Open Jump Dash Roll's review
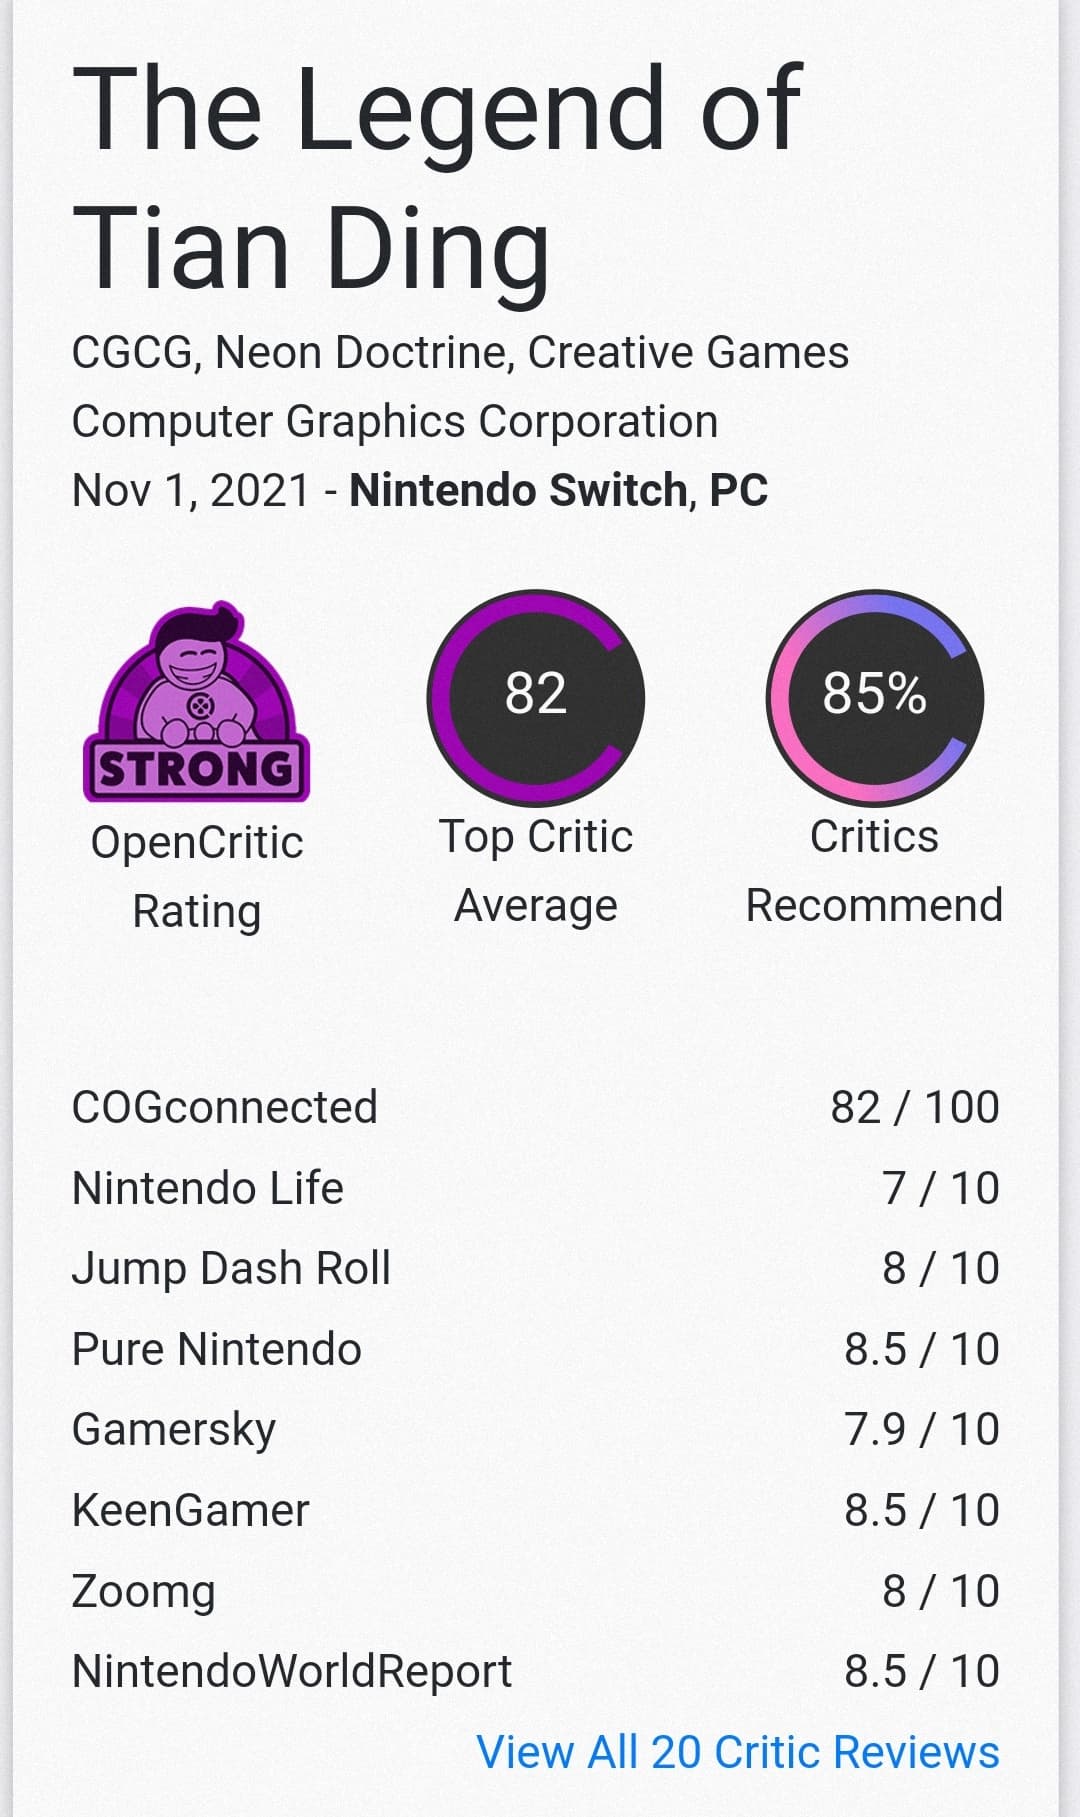Image resolution: width=1080 pixels, height=1817 pixels. click(231, 1268)
